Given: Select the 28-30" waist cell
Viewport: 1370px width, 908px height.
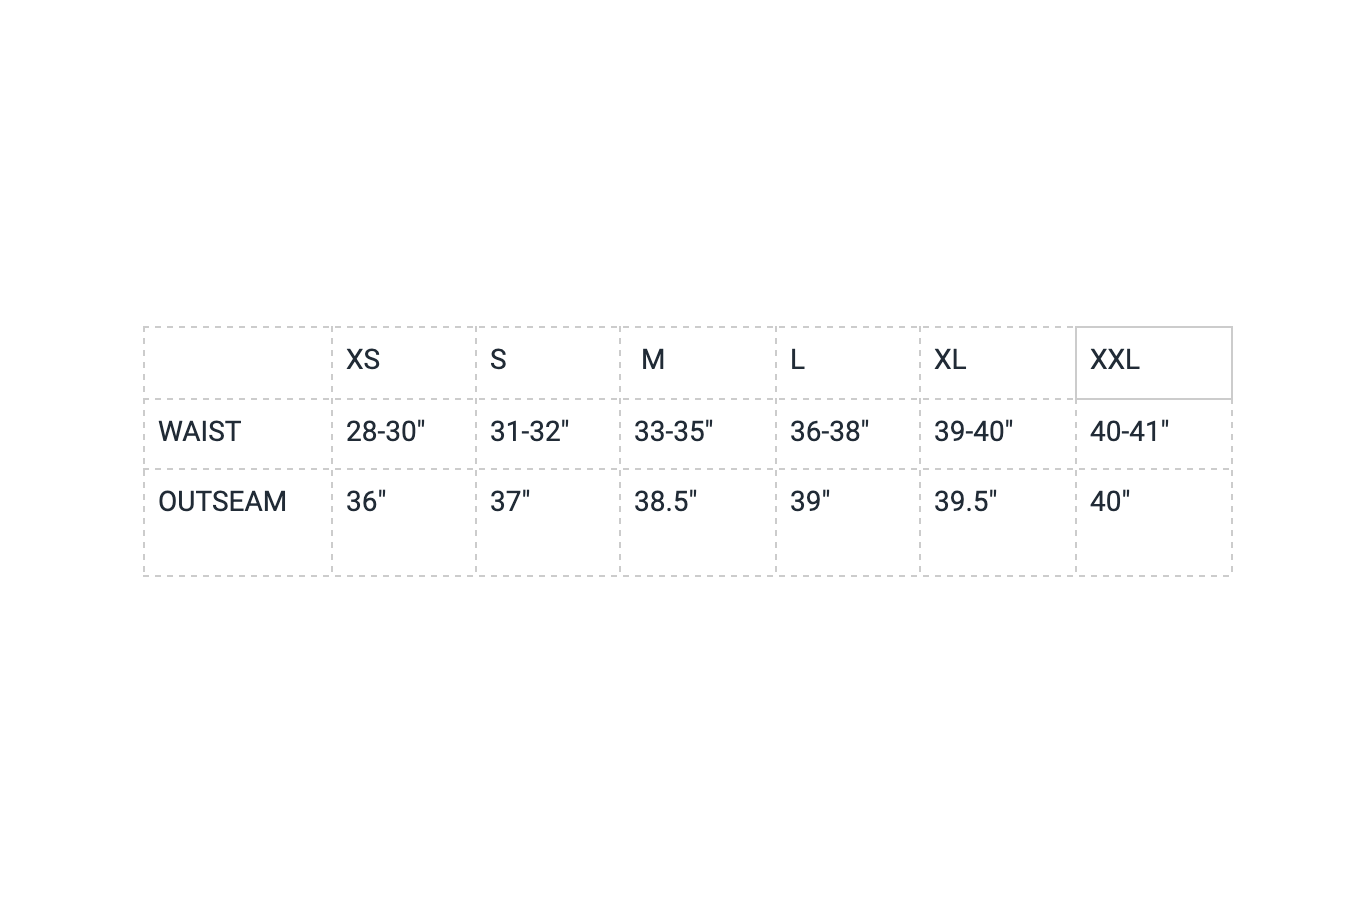Looking at the screenshot, I should [404, 434].
